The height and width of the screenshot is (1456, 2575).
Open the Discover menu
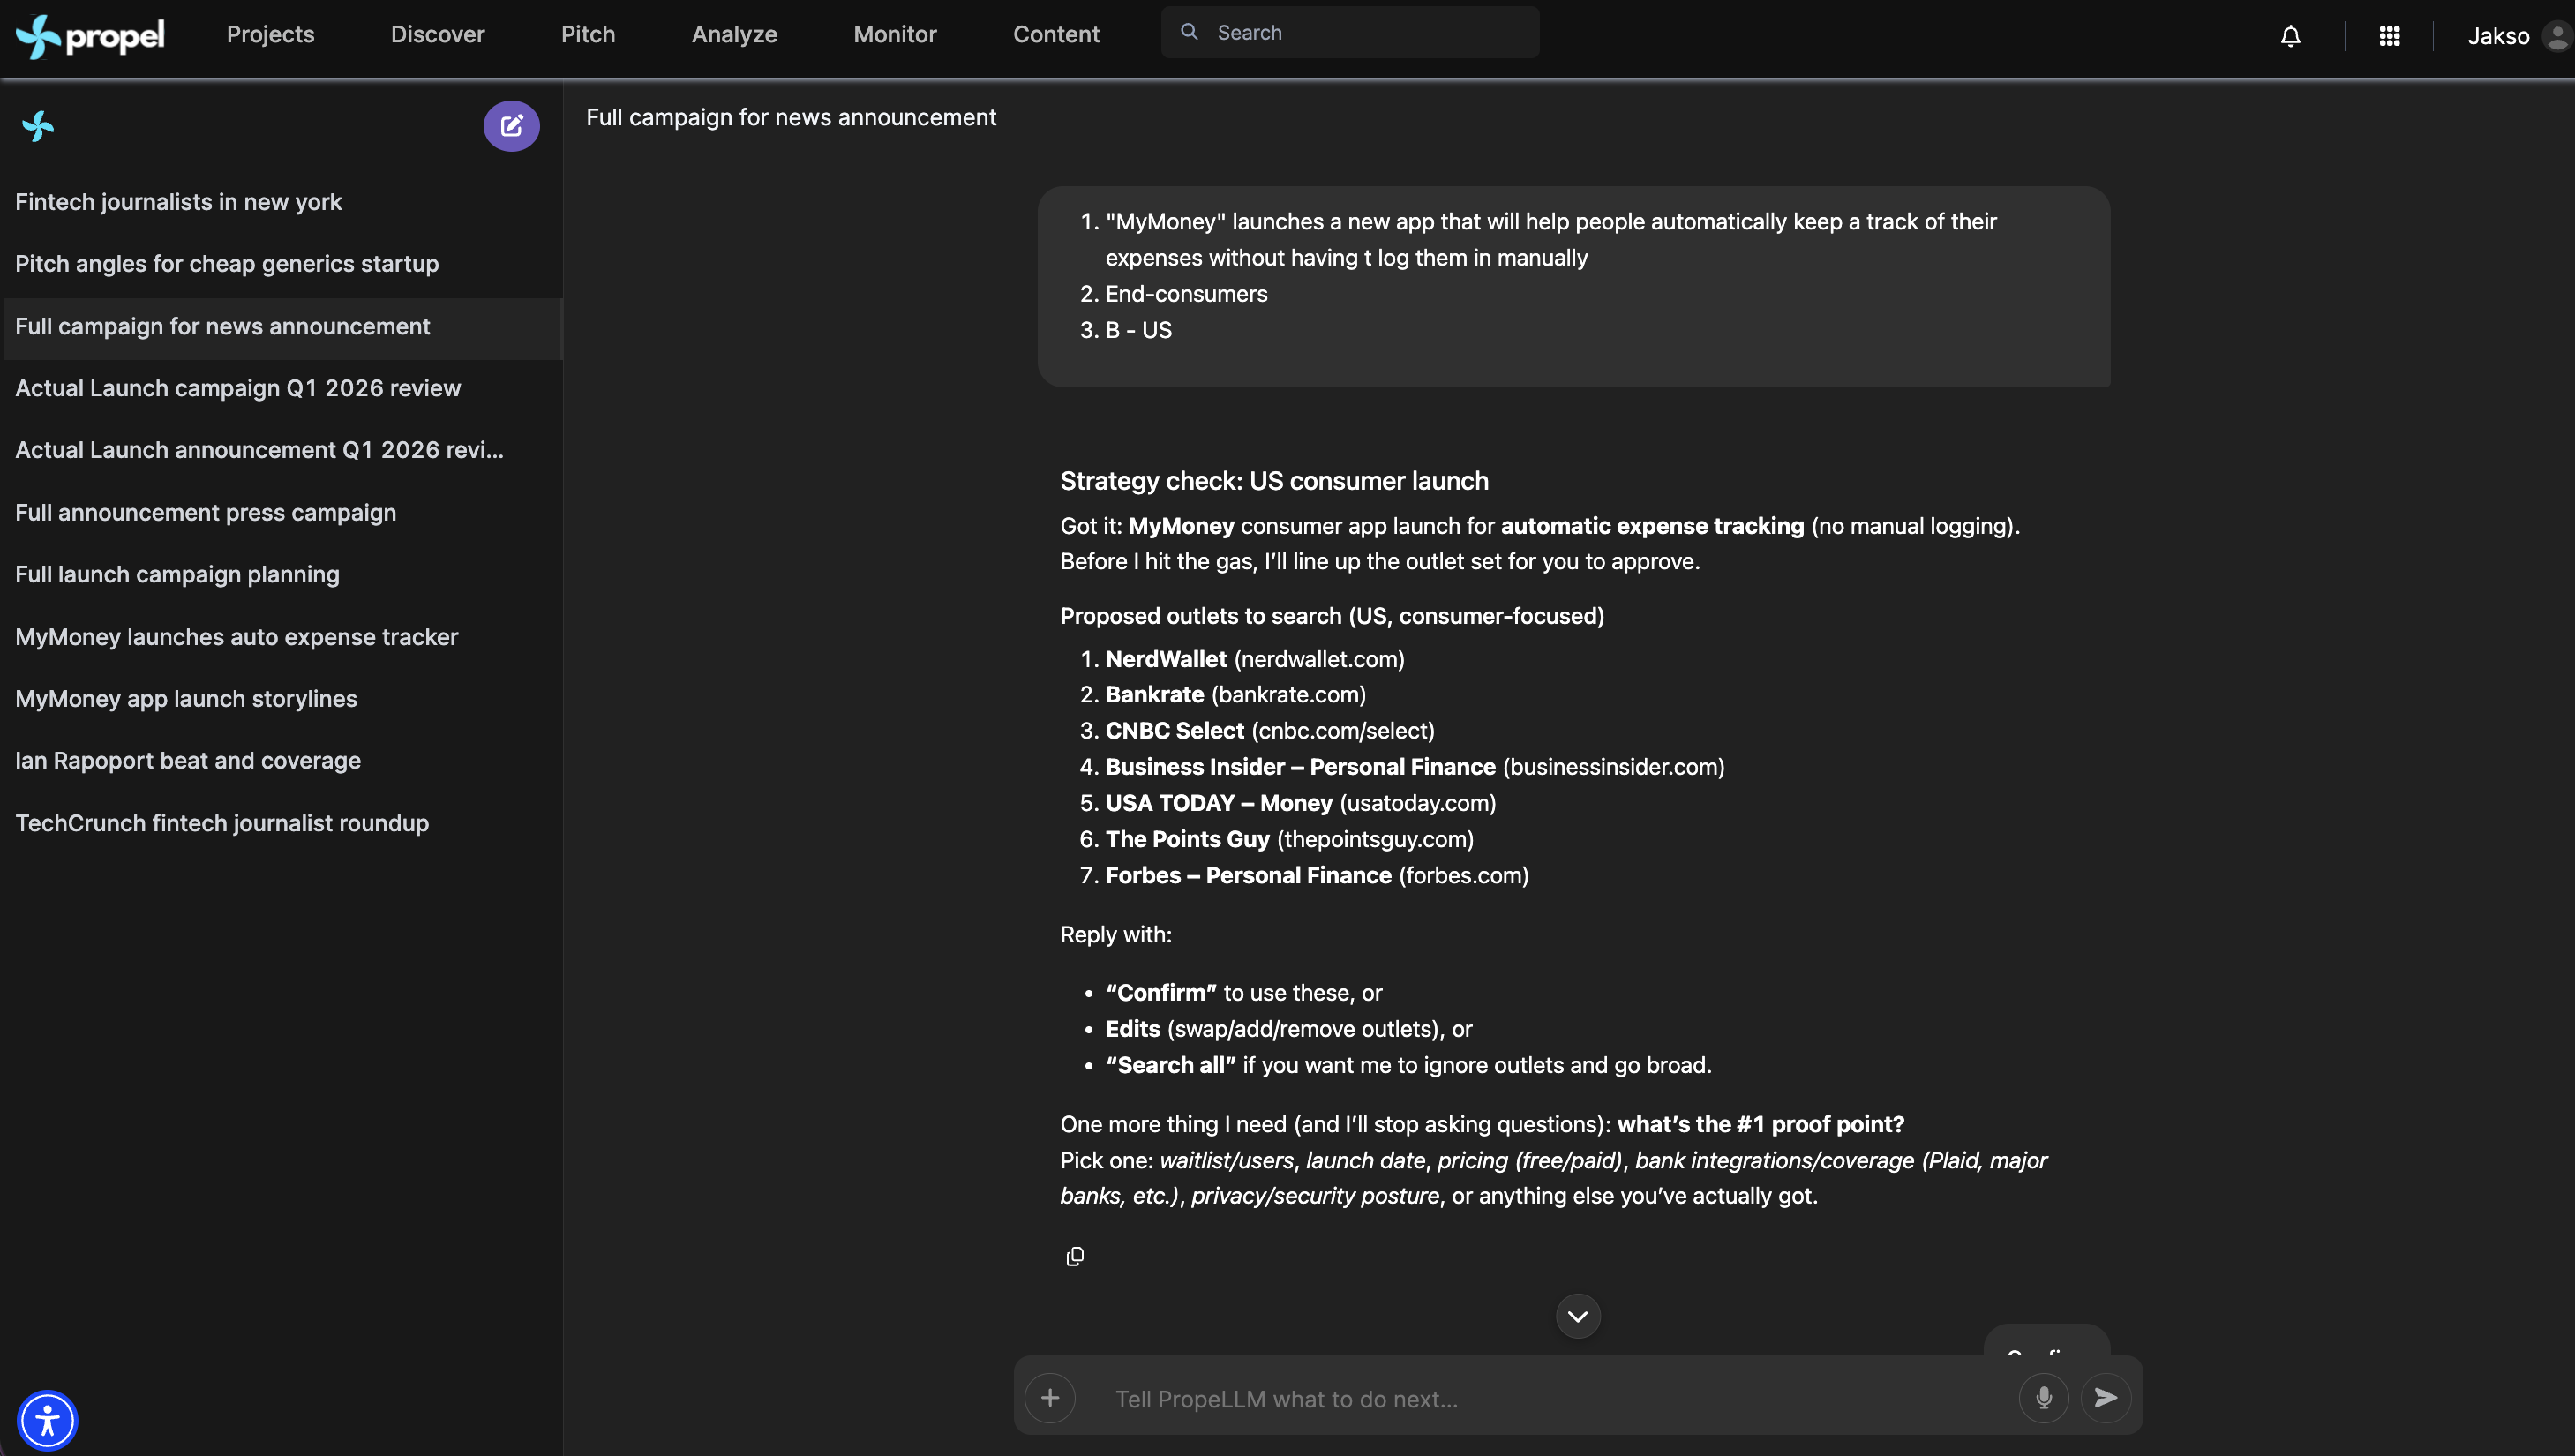pyautogui.click(x=437, y=34)
